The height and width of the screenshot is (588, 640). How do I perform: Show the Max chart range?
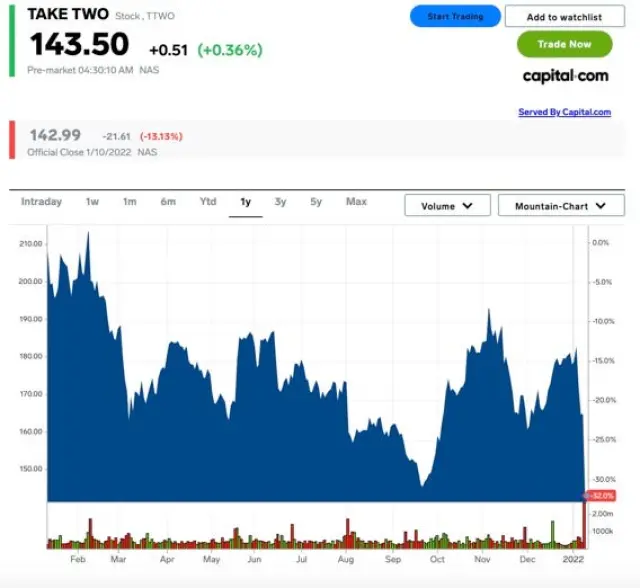click(356, 202)
